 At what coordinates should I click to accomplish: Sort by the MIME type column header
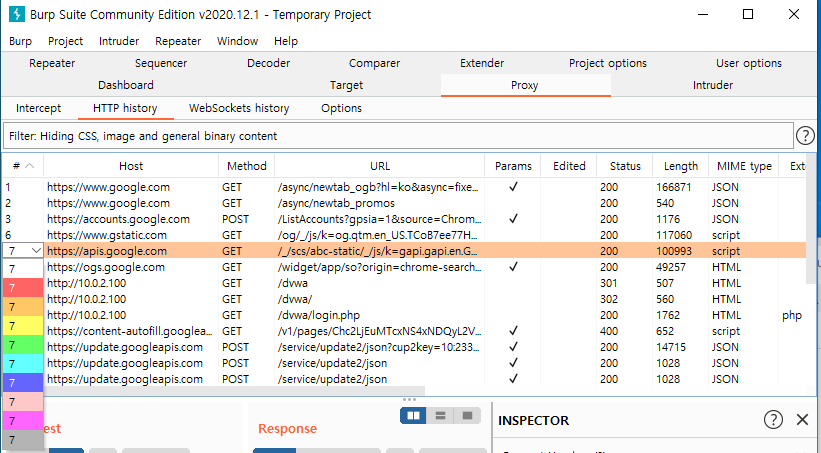(x=744, y=166)
